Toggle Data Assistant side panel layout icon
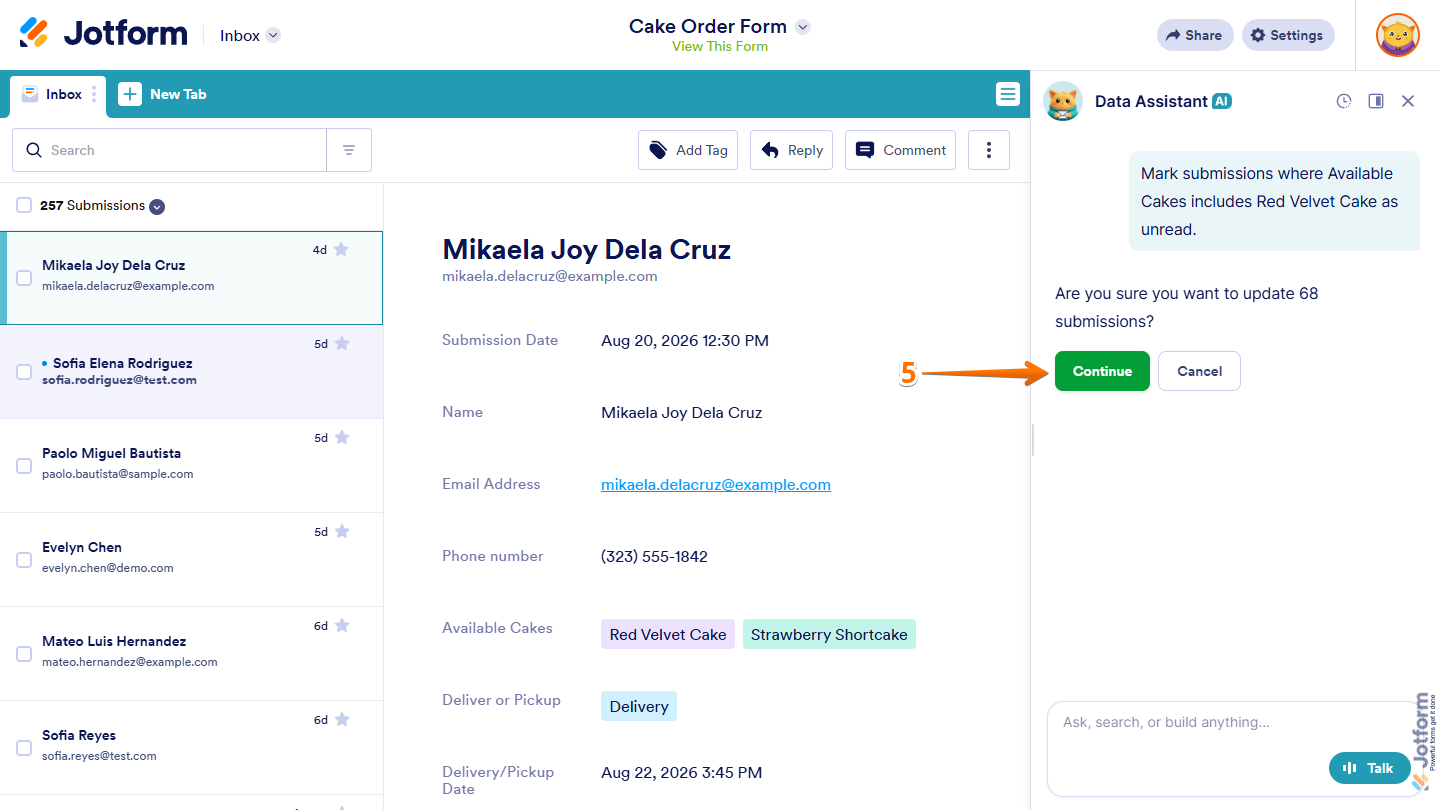 pos(1376,101)
